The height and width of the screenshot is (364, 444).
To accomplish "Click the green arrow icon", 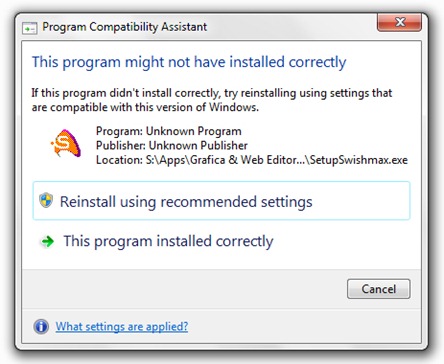I will [x=47, y=241].
